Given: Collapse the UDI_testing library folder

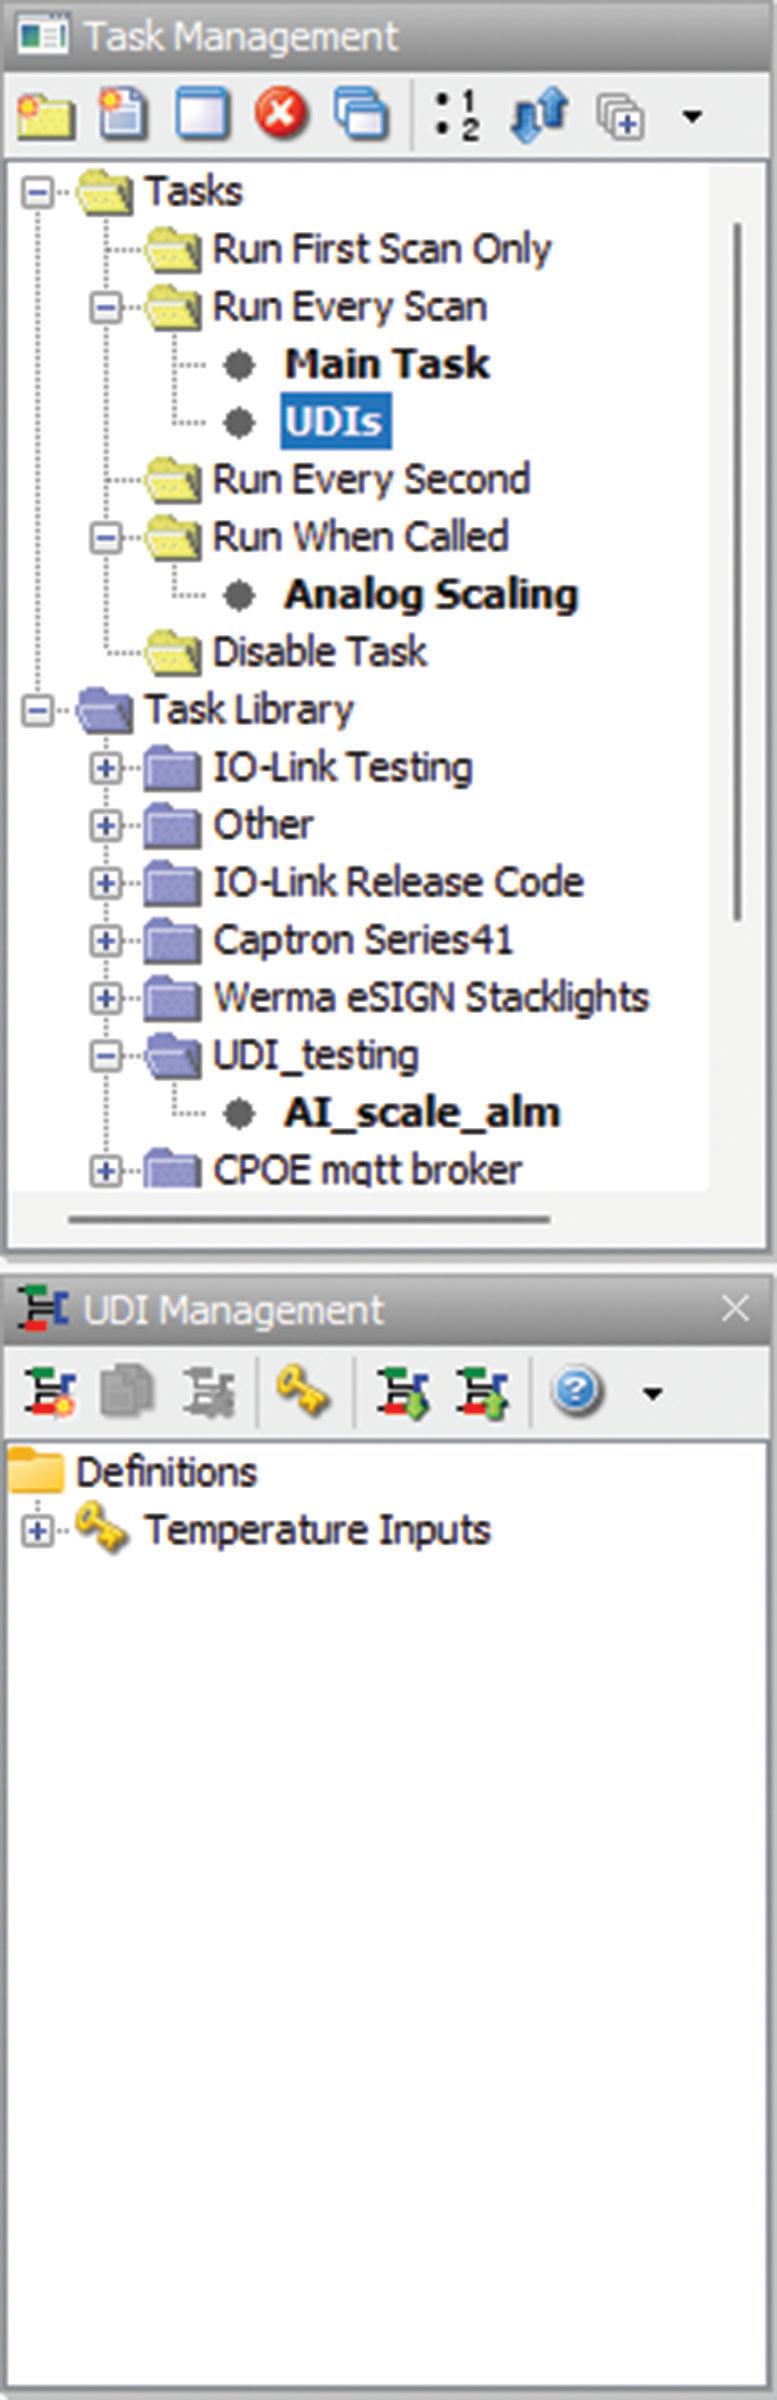Looking at the screenshot, I should click(105, 1056).
